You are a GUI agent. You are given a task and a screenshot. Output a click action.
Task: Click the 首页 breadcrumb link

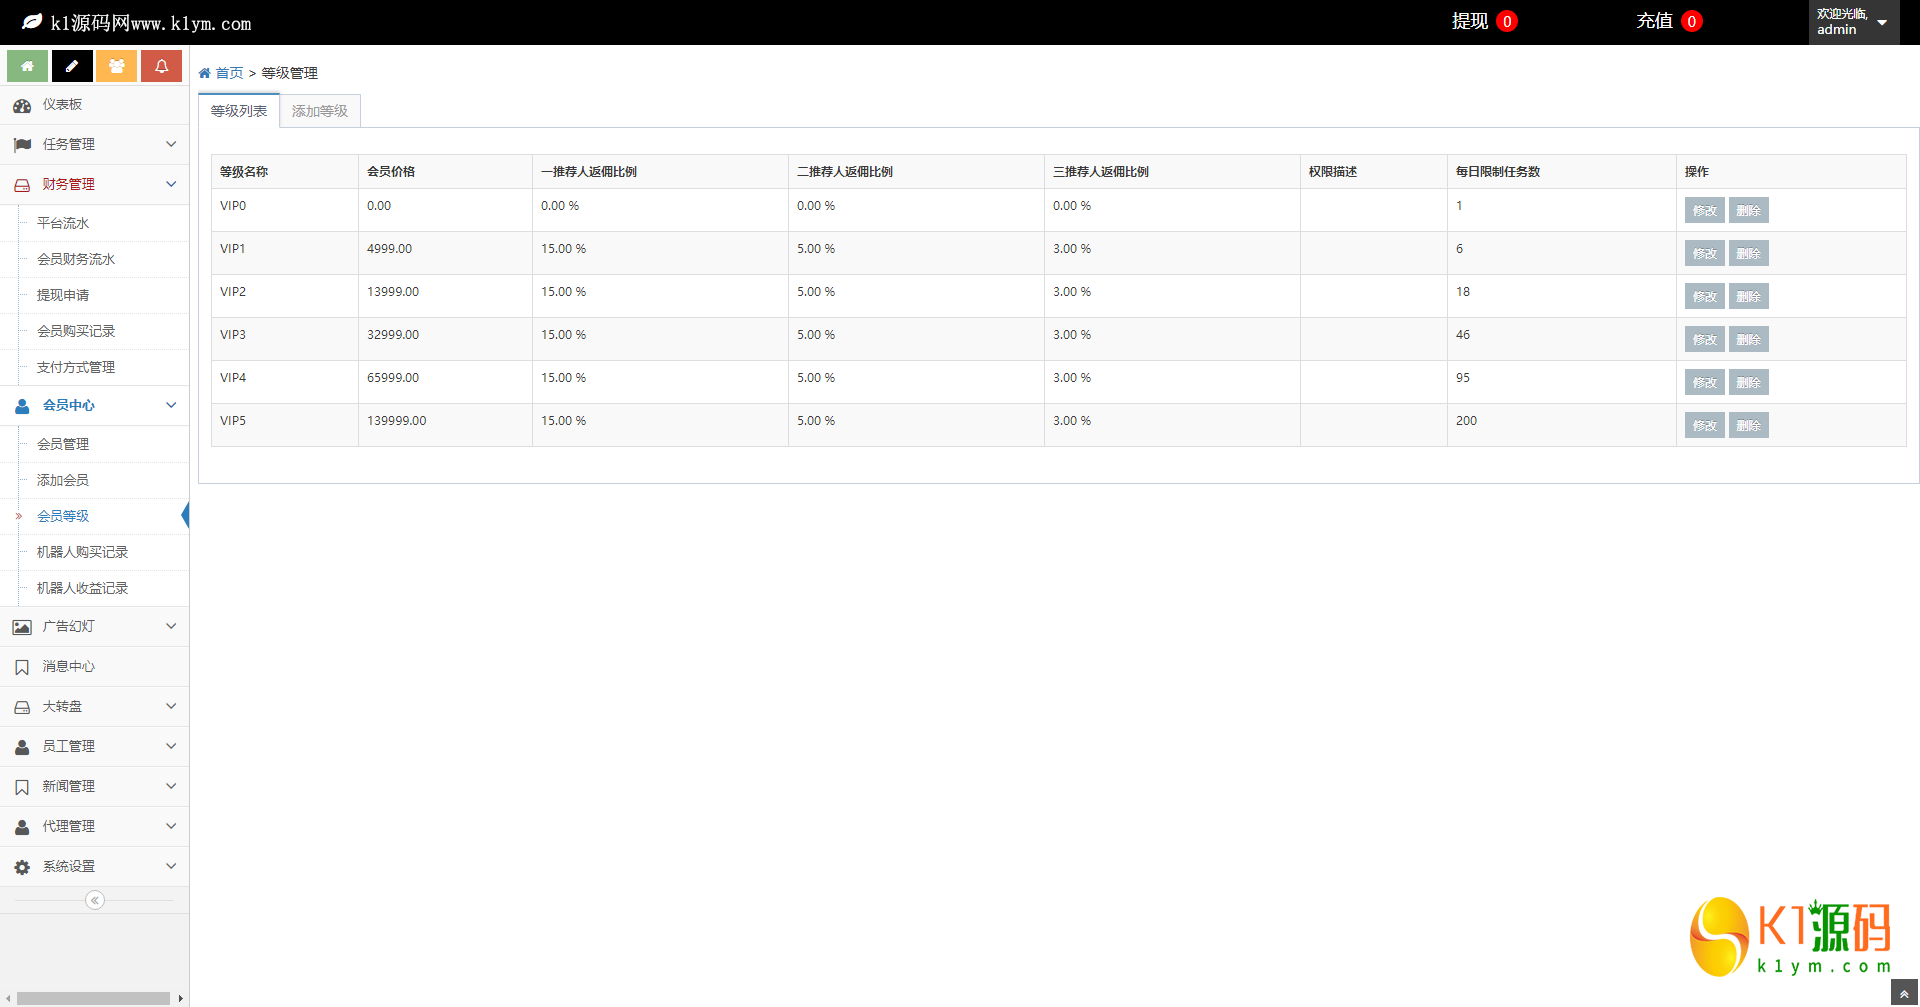[x=230, y=73]
